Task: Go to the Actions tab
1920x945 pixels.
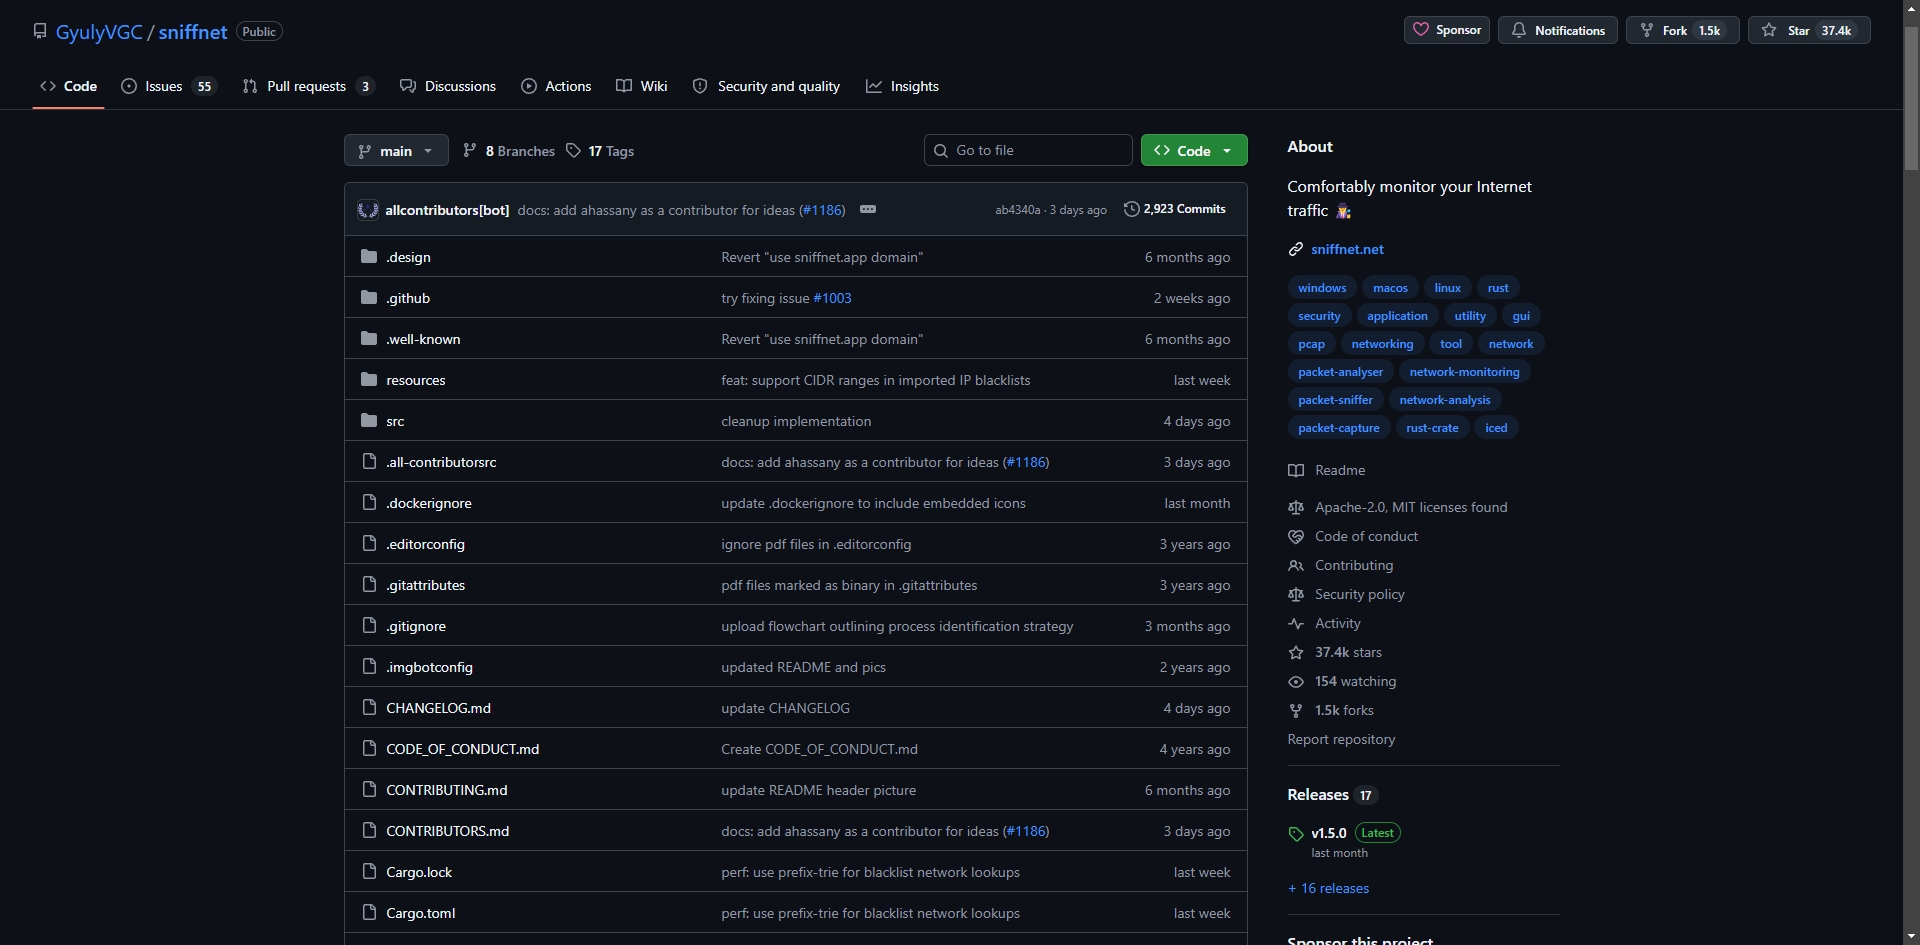Action: click(x=556, y=86)
